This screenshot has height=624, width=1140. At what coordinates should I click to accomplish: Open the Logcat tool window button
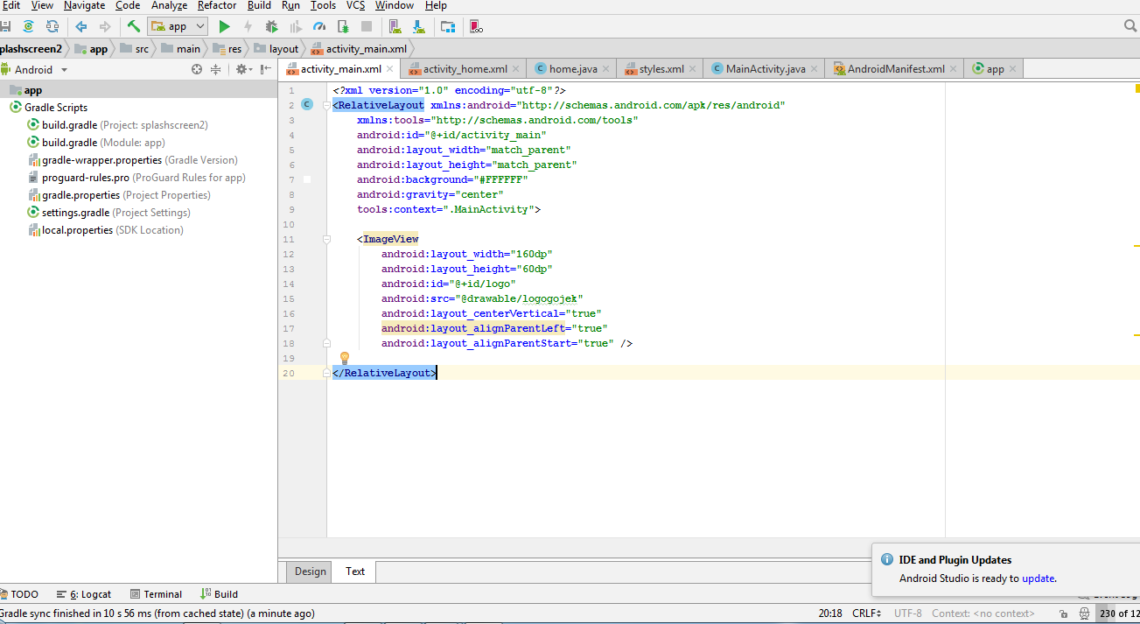pos(84,594)
